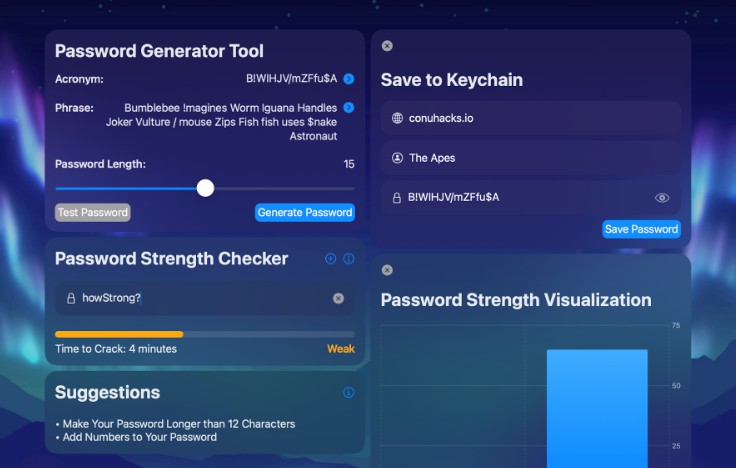Click the Generate Password button
The width and height of the screenshot is (736, 468).
pos(305,212)
